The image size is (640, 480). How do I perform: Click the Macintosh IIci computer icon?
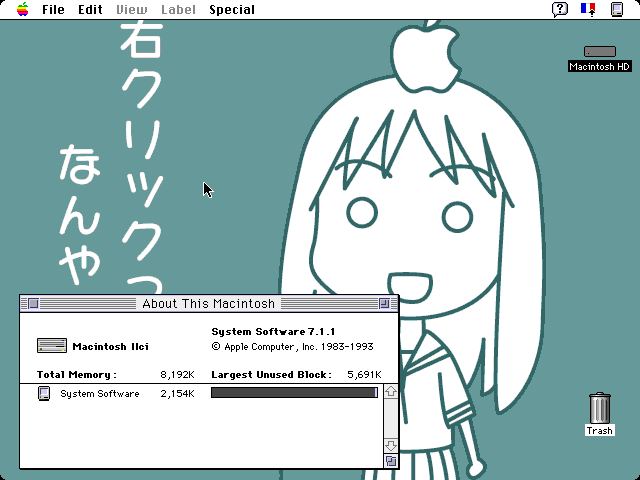coord(52,346)
